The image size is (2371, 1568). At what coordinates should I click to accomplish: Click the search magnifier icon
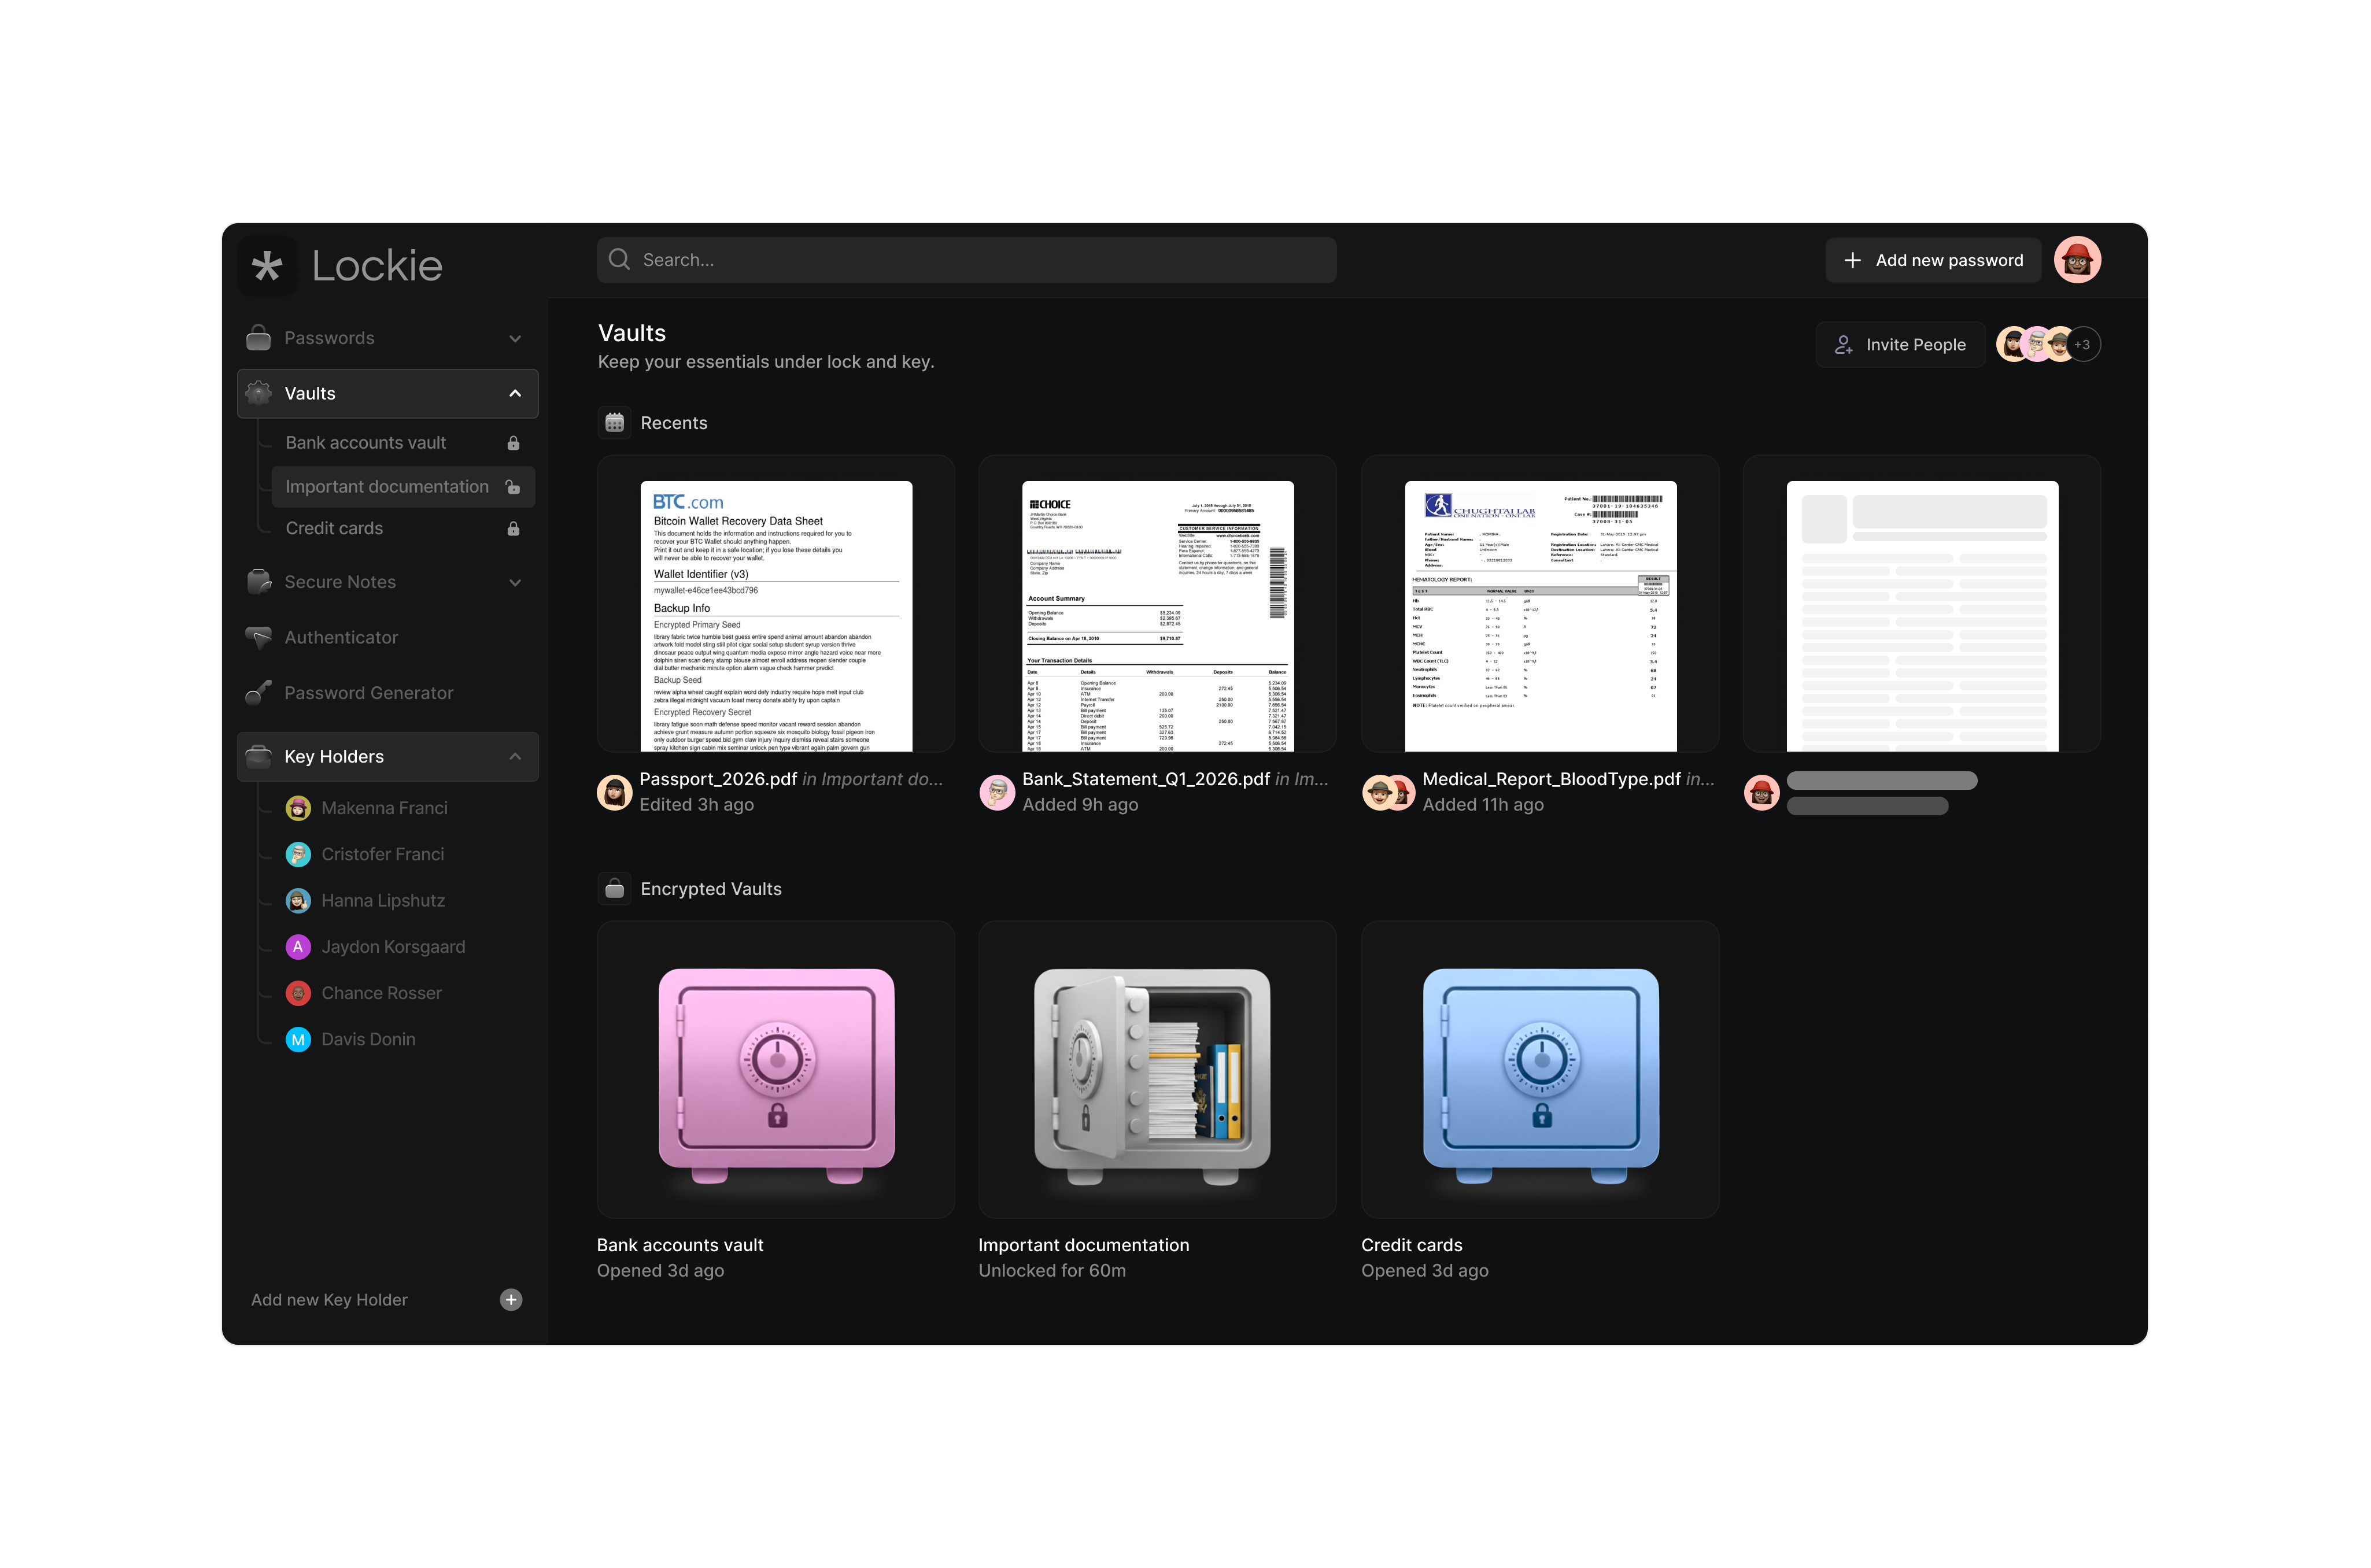click(619, 260)
